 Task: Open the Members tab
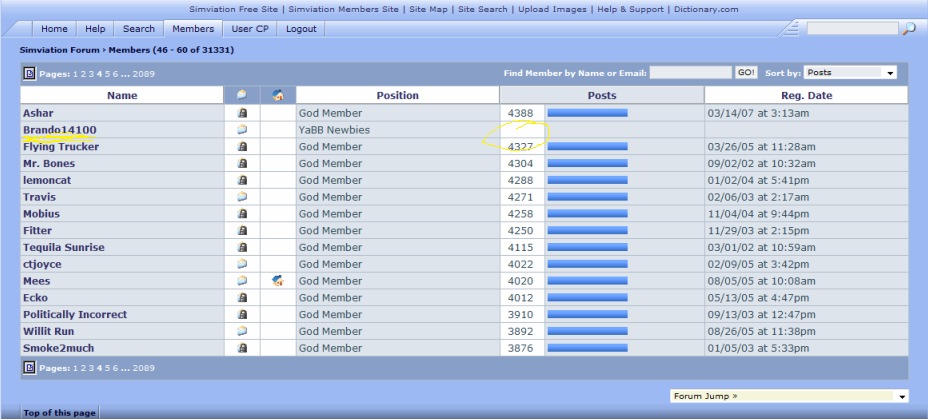(x=193, y=29)
